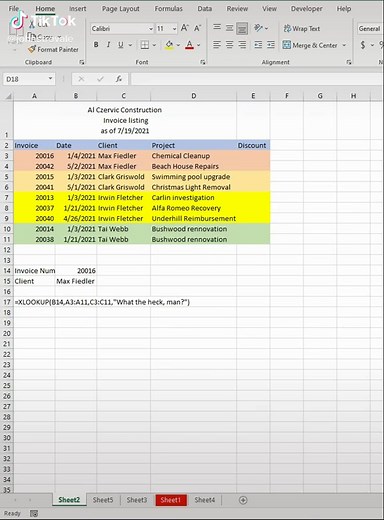The height and width of the screenshot is (520, 384).
Task: Open the Insert ribbon tab
Action: (78, 9)
